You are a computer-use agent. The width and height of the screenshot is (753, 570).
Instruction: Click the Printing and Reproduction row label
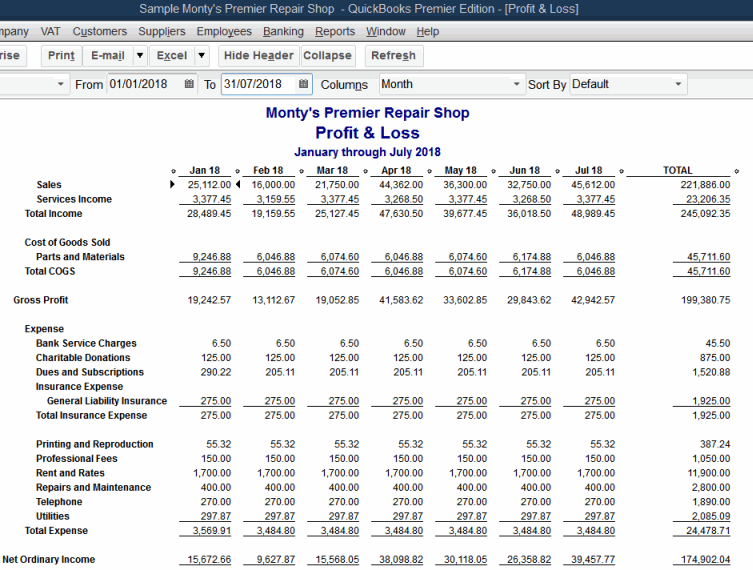tap(95, 444)
